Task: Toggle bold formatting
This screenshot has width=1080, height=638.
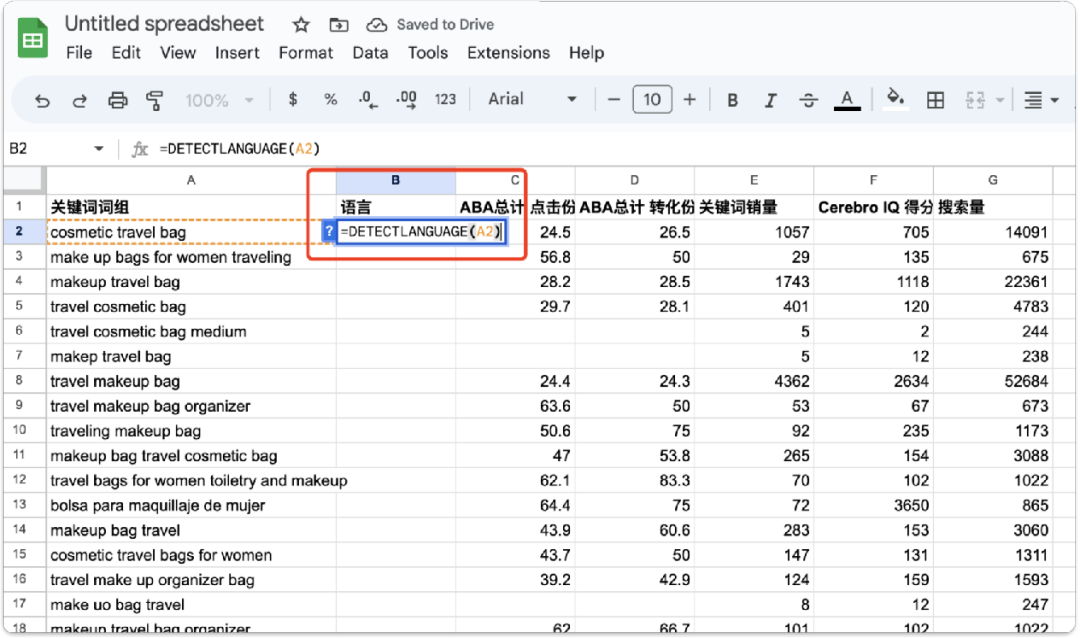Action: (x=733, y=100)
